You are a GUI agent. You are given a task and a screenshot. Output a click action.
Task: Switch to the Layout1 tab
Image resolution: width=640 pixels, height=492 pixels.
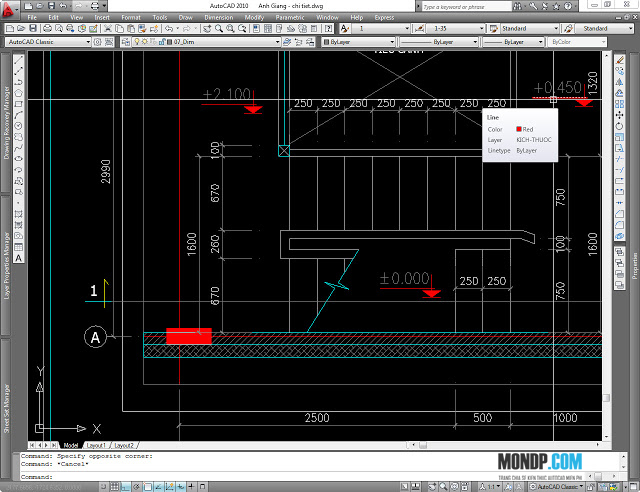96,445
